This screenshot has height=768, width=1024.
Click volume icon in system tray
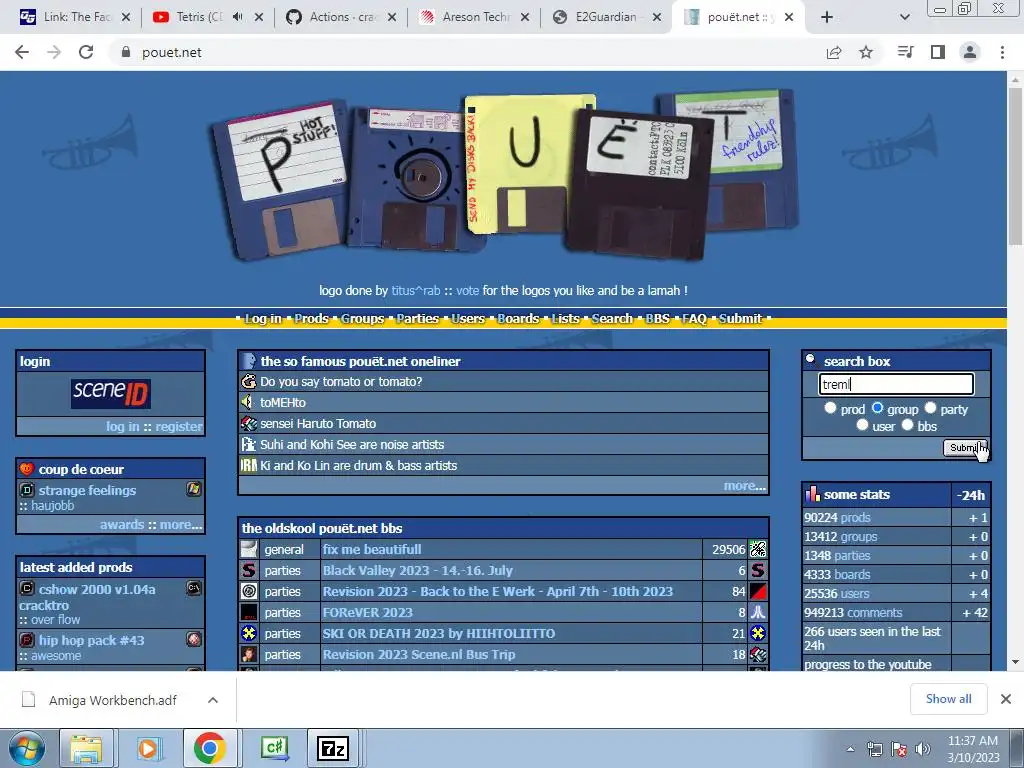tap(922, 749)
